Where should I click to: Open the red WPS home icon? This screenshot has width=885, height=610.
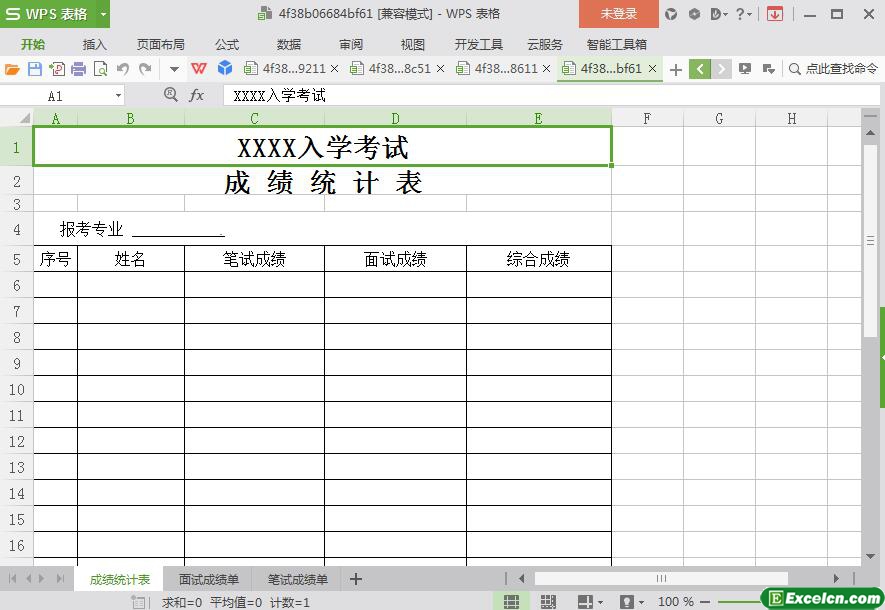pos(199,69)
